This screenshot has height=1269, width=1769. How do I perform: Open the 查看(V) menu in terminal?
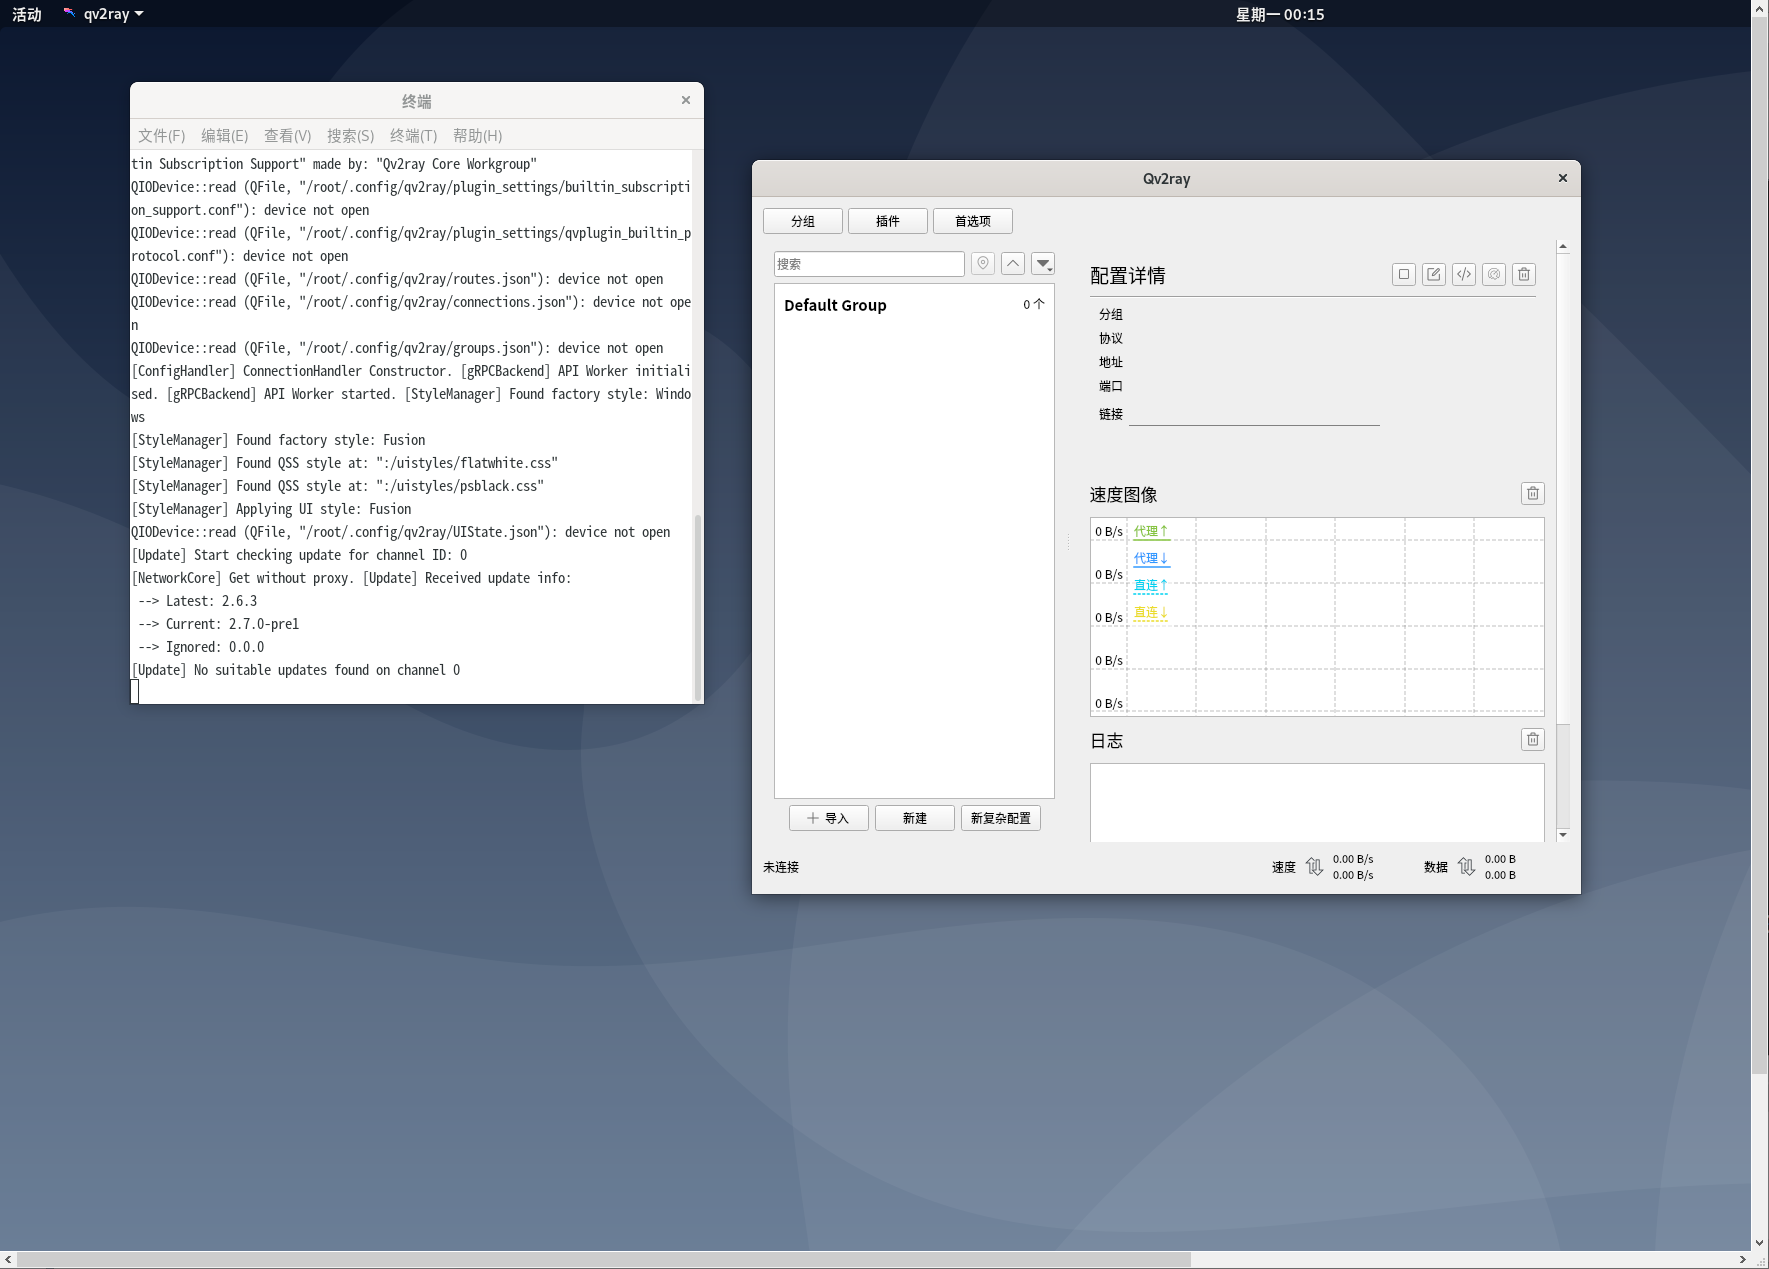pyautogui.click(x=288, y=135)
